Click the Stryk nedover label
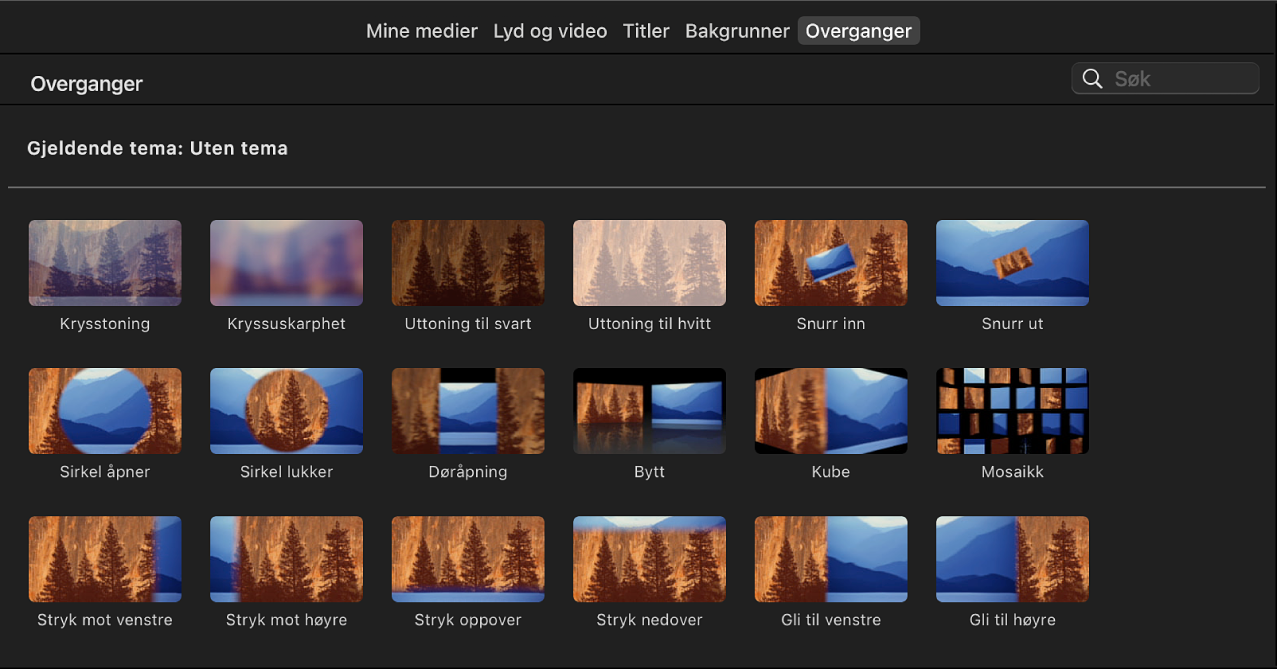Viewport: 1277px width, 670px height. pos(649,620)
